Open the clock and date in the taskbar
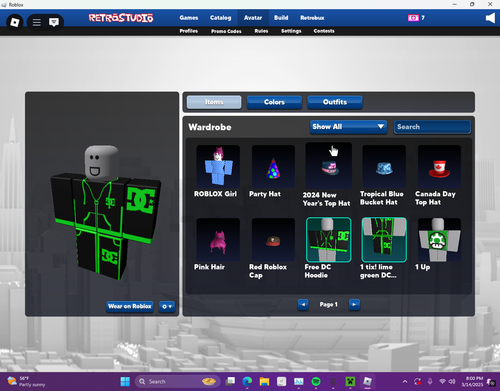 pyautogui.click(x=472, y=381)
